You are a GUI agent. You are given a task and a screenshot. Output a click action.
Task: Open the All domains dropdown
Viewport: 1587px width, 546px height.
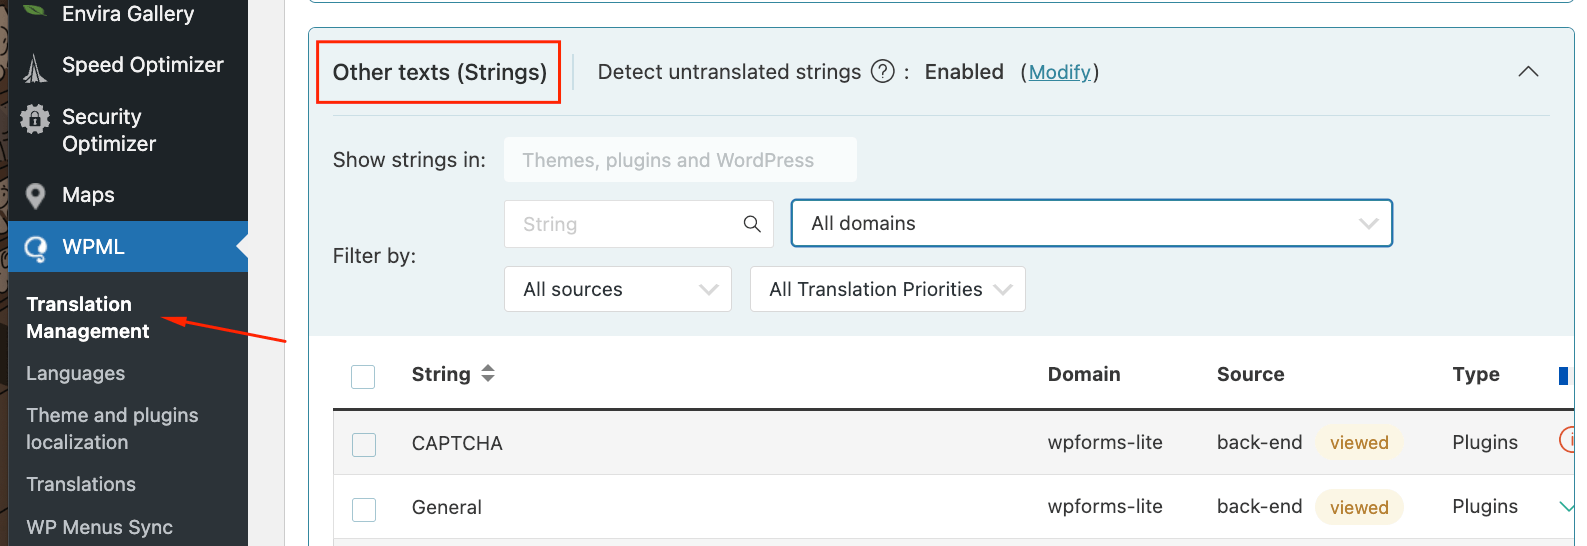(x=1092, y=223)
